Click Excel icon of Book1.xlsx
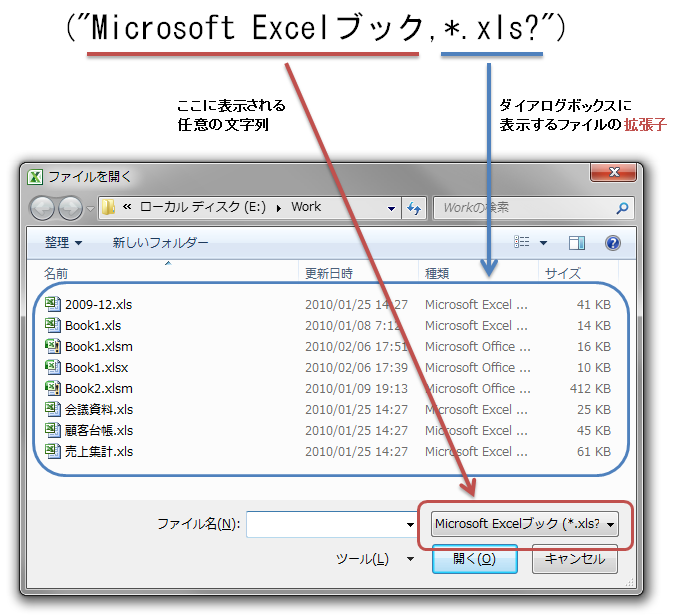 click(53, 367)
